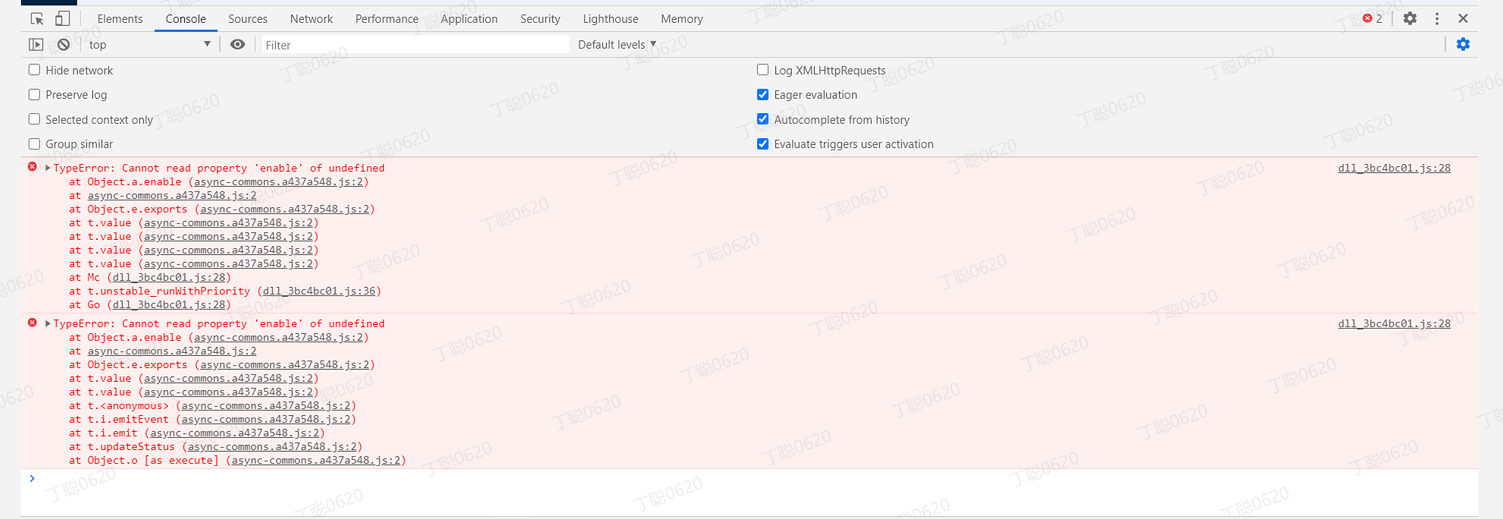Enable the Group similar checkbox
Screen dimensions: 1503x519
34,144
